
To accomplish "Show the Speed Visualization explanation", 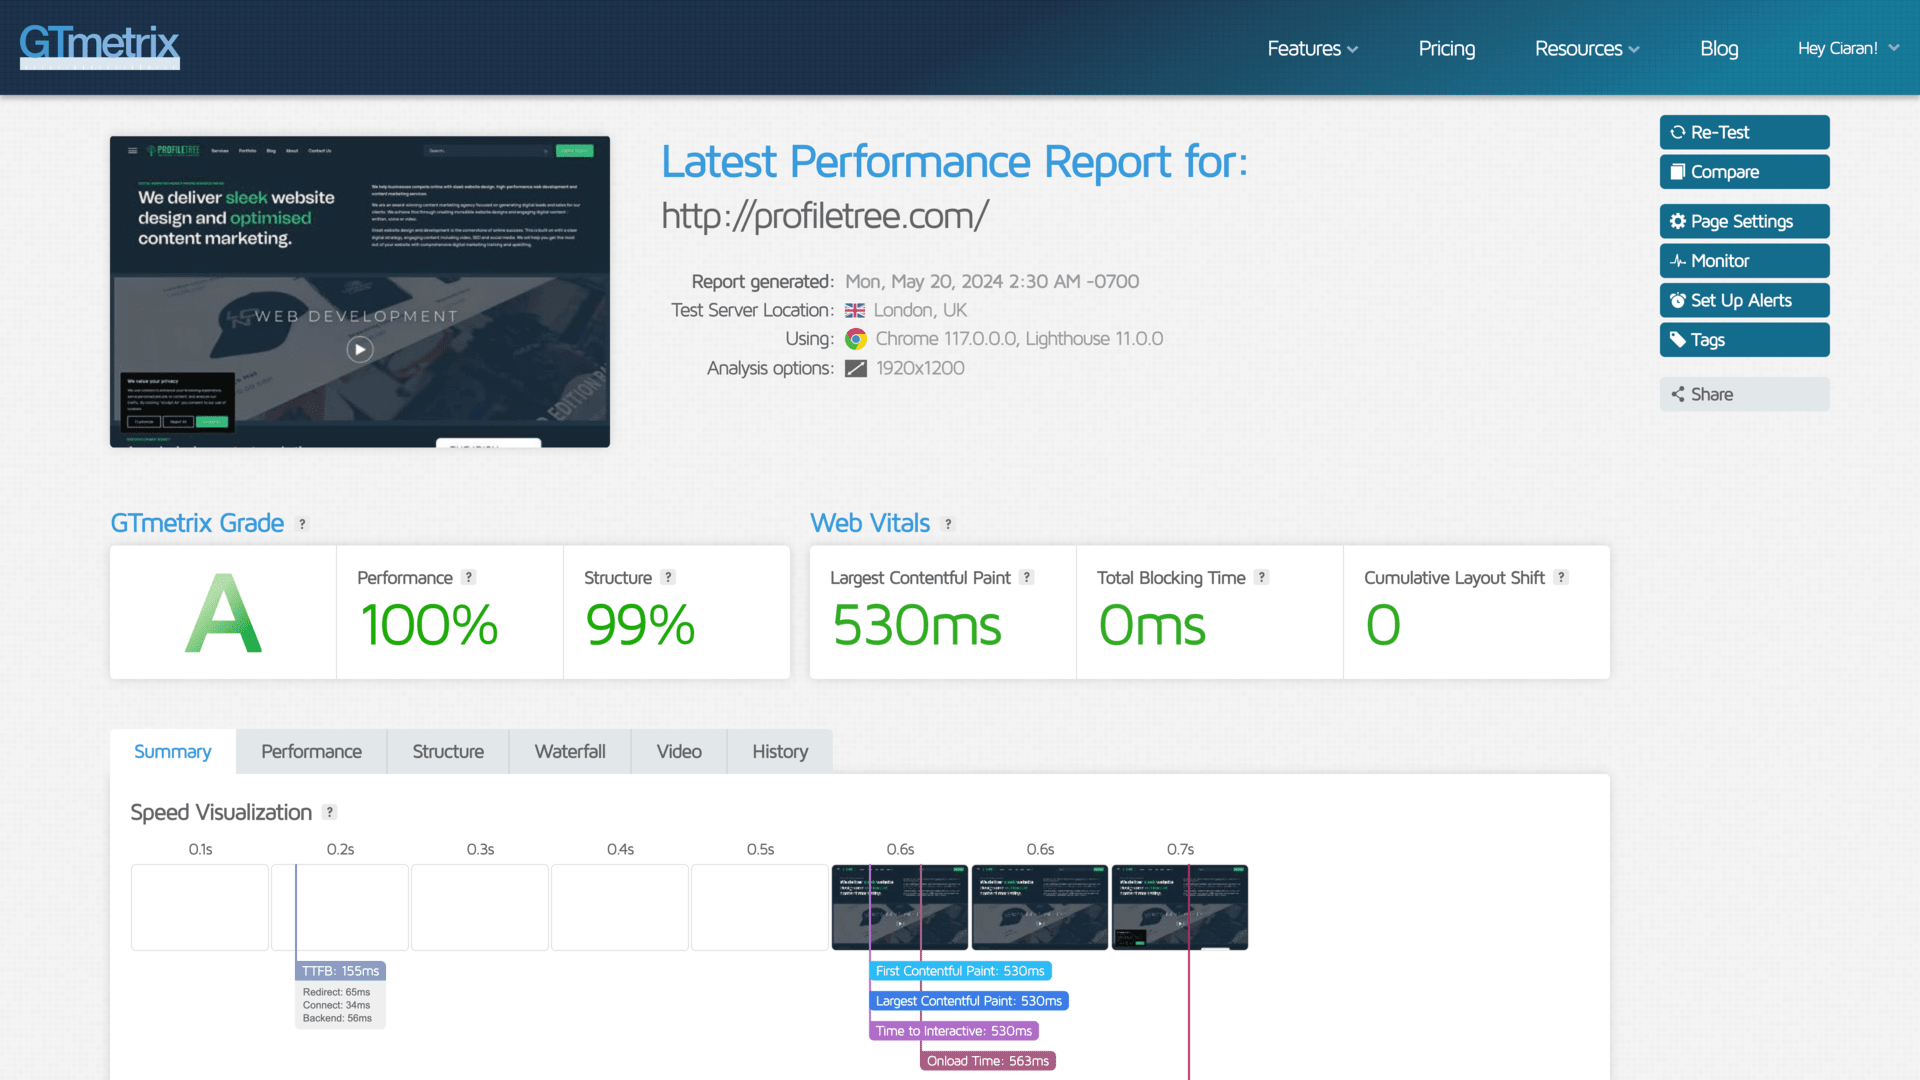I will click(x=330, y=812).
